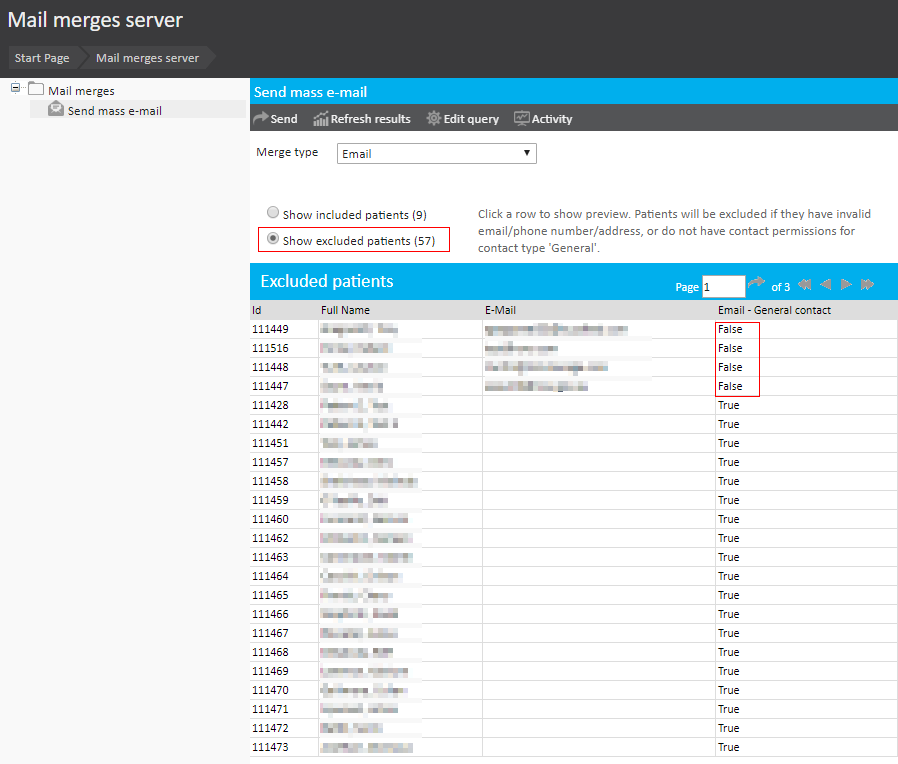Viewport: 898px width, 764px height.
Task: Click the Email - General contact header
Action: pyautogui.click(x=774, y=310)
